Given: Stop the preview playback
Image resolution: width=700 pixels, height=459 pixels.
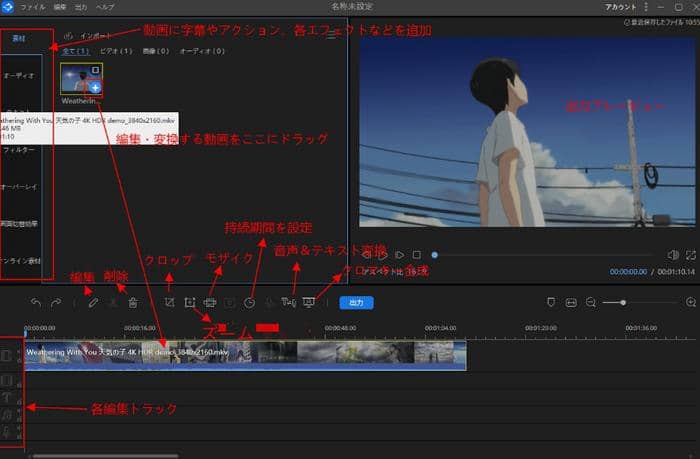Looking at the screenshot, I should pos(417,255).
